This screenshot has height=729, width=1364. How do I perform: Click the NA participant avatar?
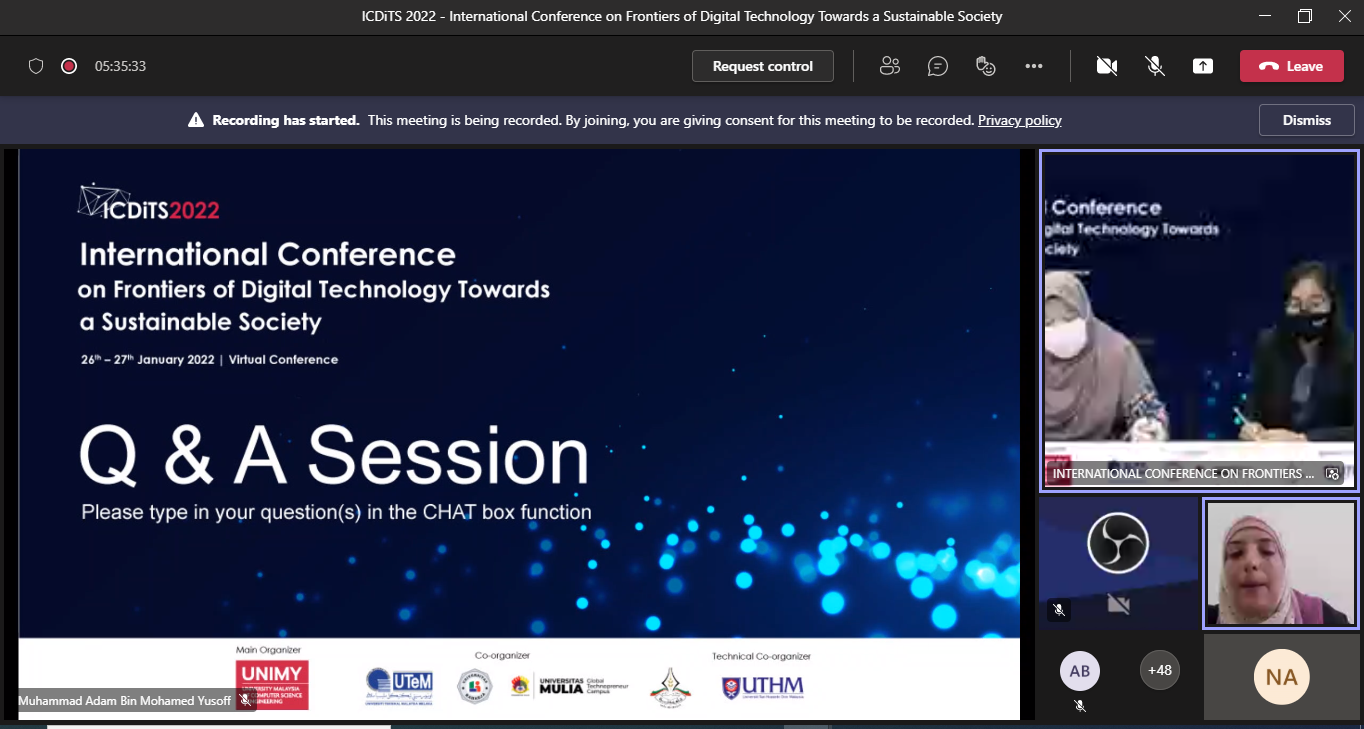pos(1282,677)
